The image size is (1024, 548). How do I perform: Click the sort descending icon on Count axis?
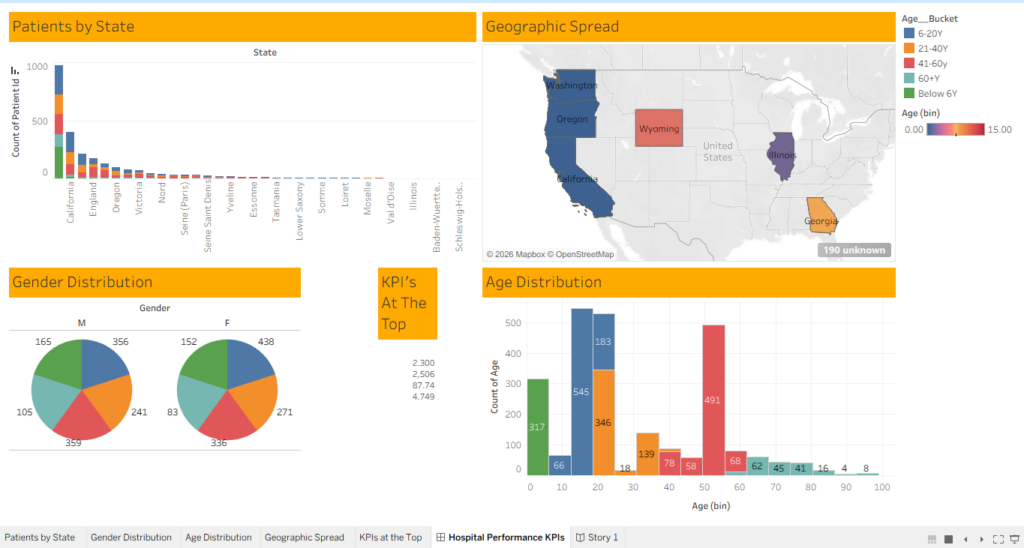pyautogui.click(x=14, y=70)
